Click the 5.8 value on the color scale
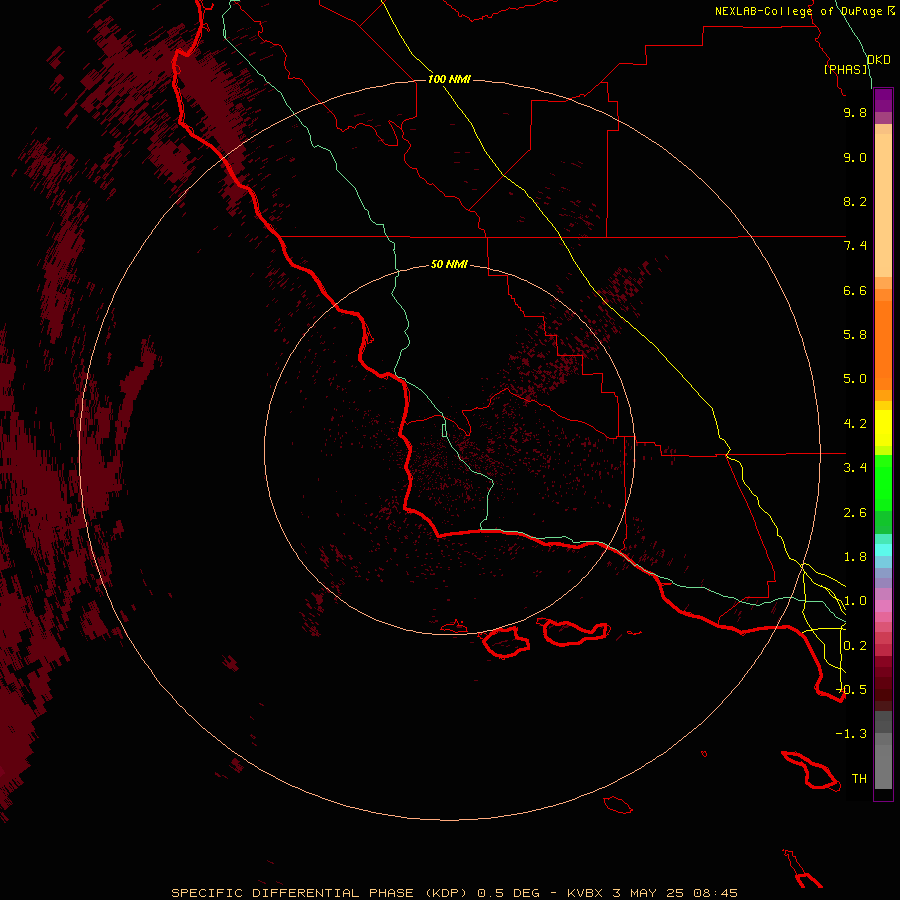The width and height of the screenshot is (900, 900). (855, 335)
